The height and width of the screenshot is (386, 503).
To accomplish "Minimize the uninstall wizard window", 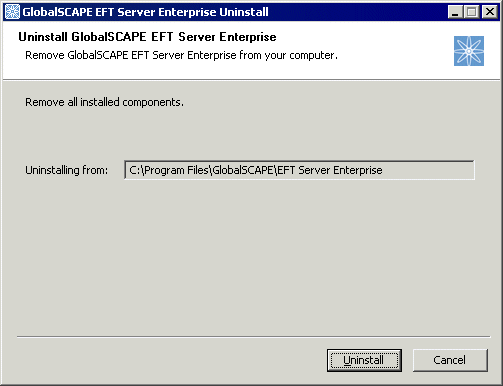I will pyautogui.click(x=455, y=12).
